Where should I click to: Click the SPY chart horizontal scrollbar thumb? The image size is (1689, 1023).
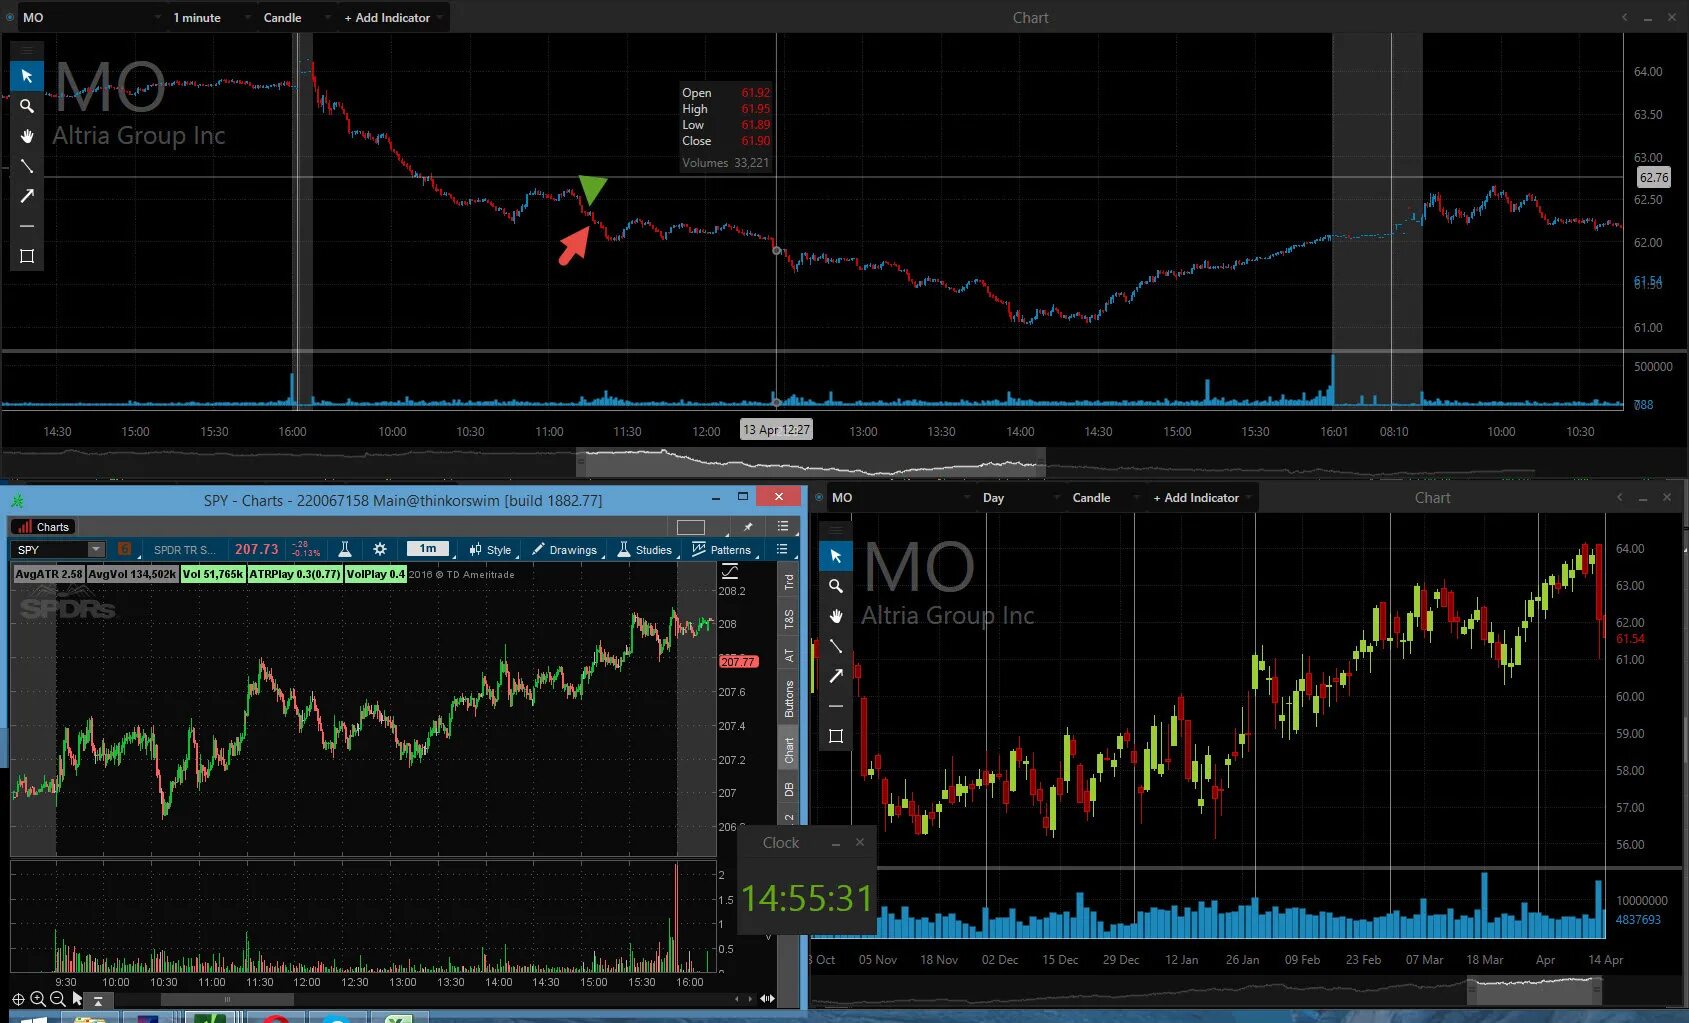pos(227,999)
